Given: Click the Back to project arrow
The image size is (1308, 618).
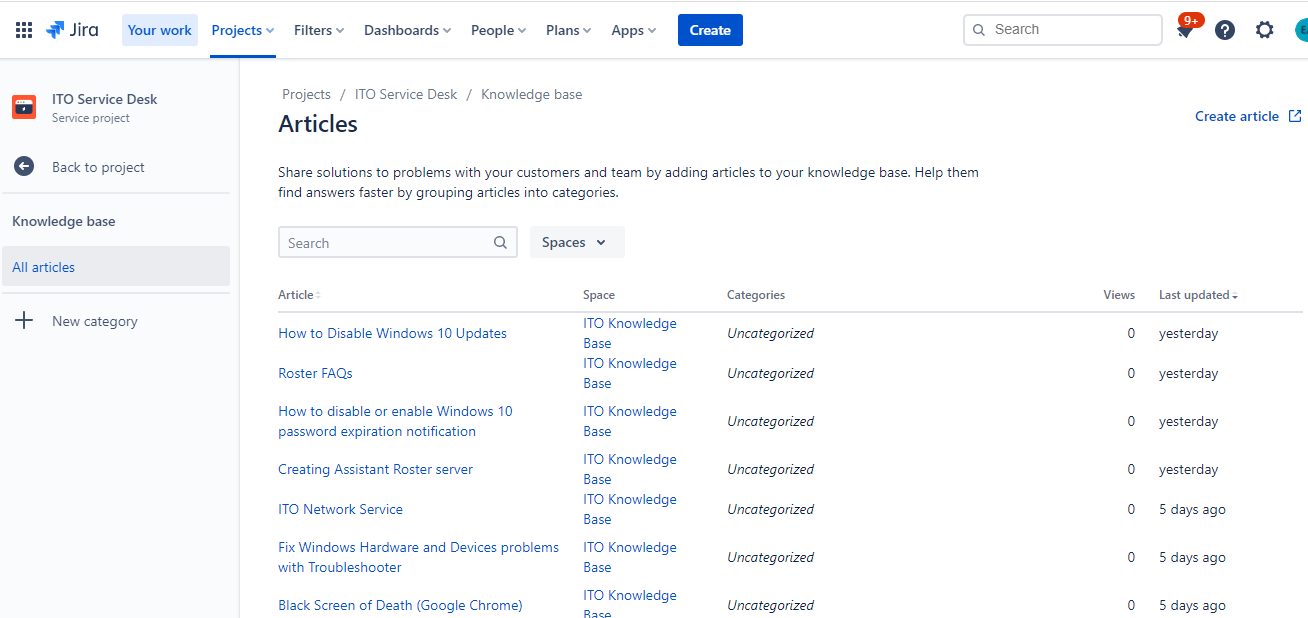Looking at the screenshot, I should (23, 166).
